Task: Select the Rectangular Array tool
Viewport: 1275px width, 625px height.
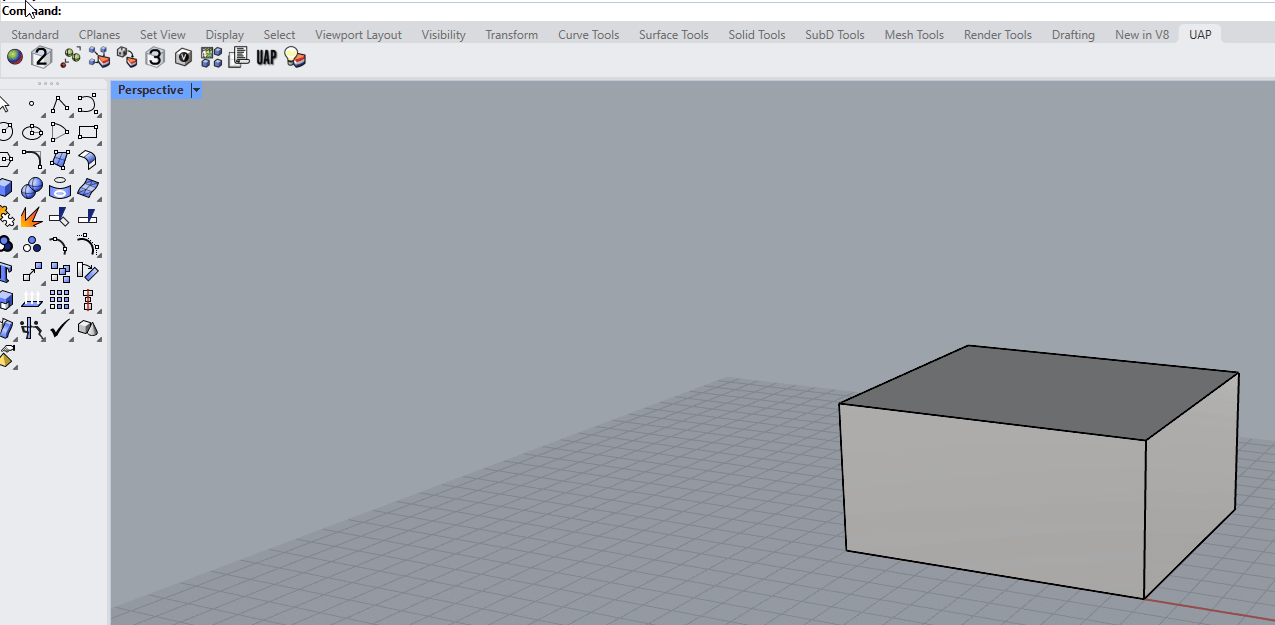Action: pos(60,299)
